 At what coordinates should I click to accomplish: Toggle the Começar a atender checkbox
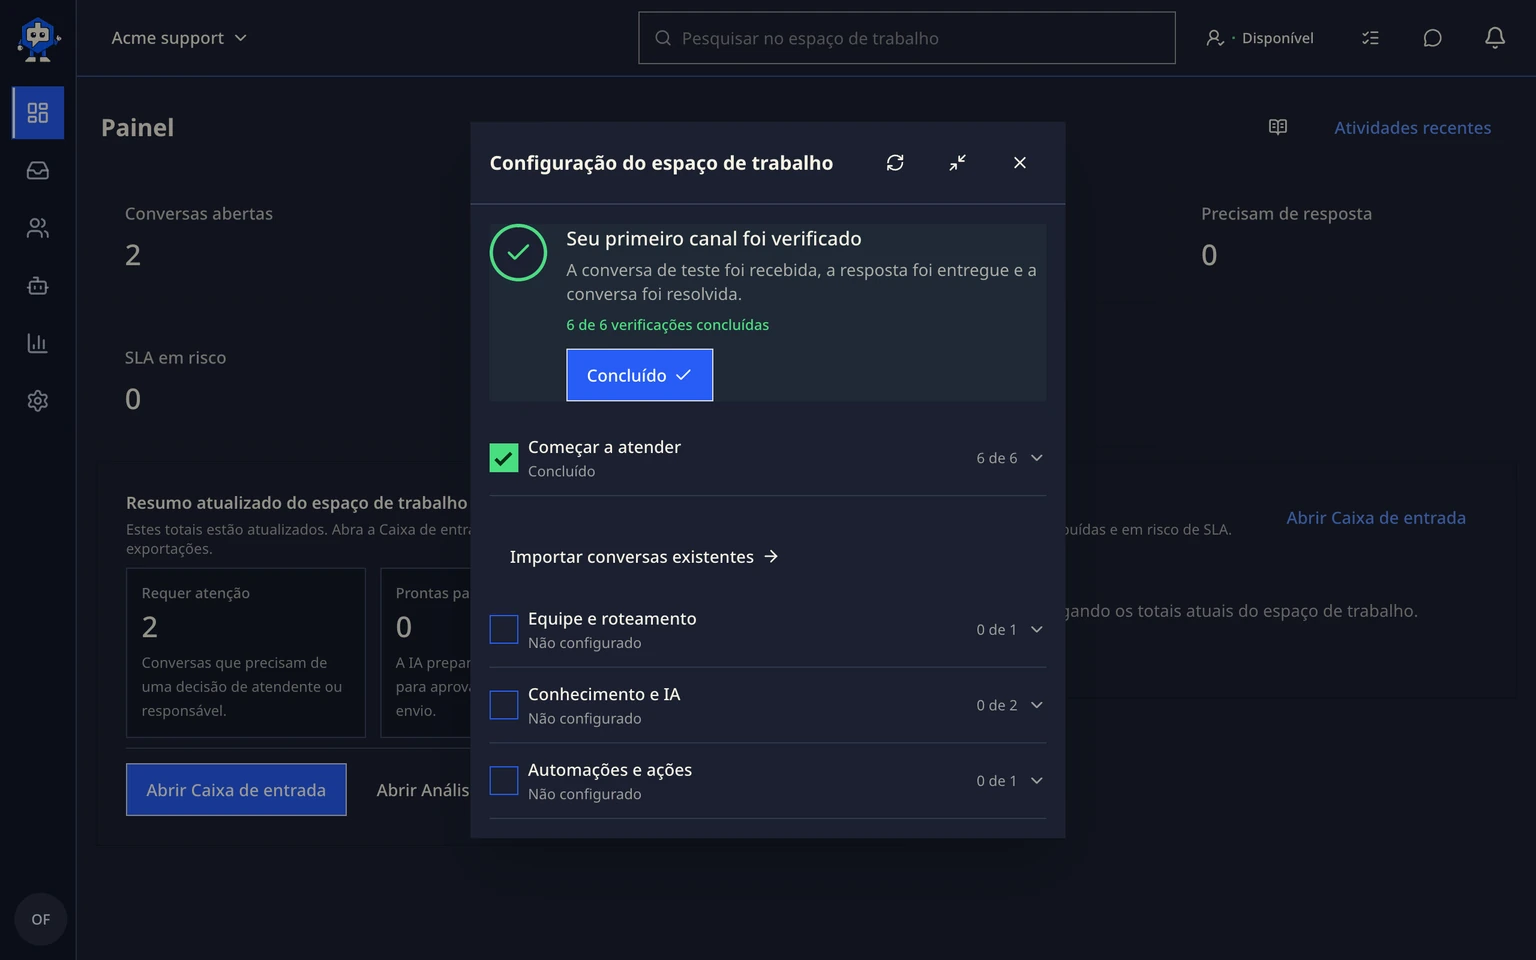[x=504, y=458]
